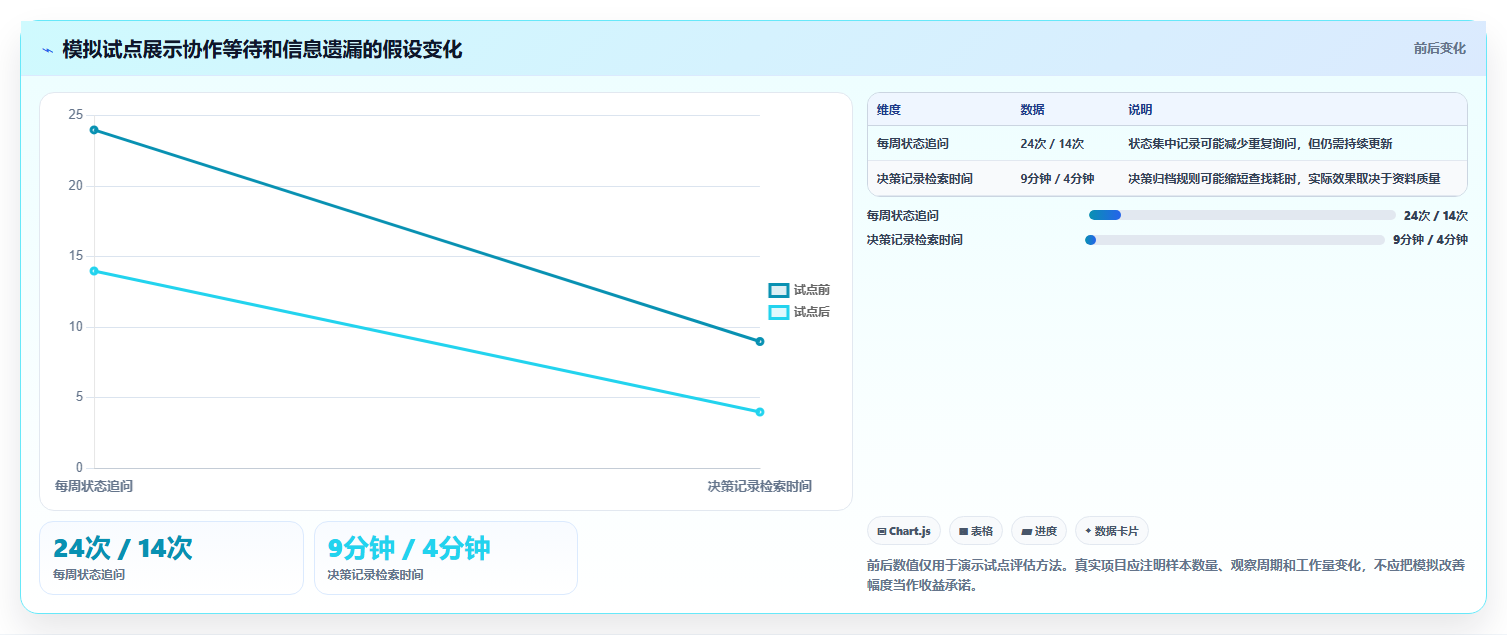Click progress value label 9分钟 / 4分钟

pos(1430,240)
